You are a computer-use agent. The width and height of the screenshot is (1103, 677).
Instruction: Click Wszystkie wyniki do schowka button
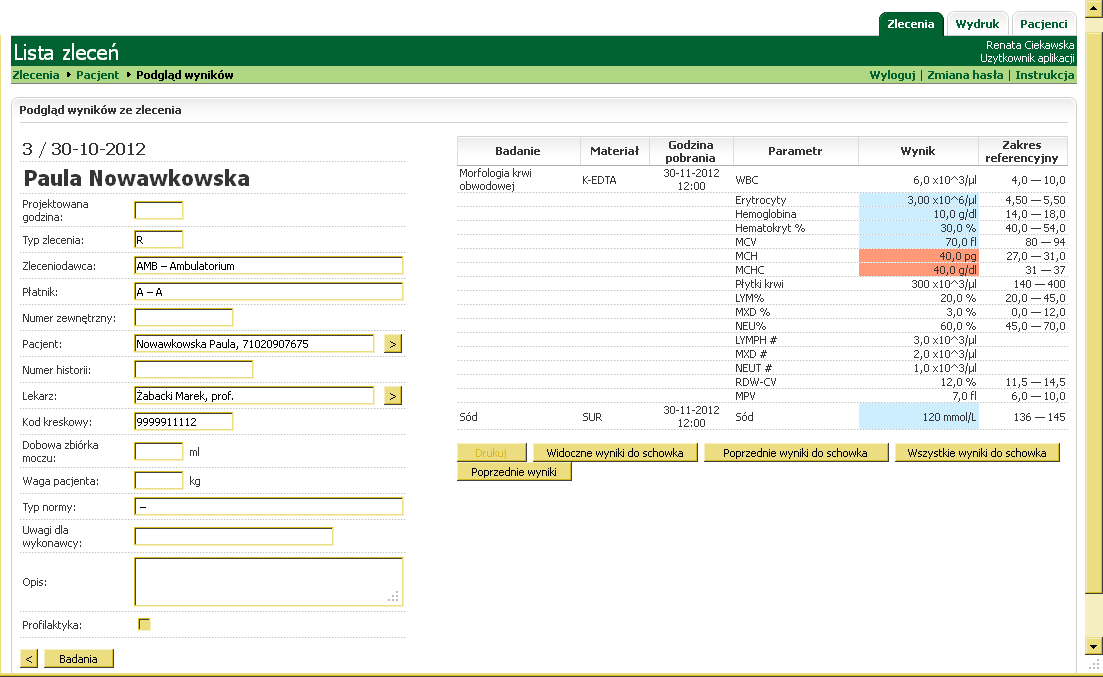pyautogui.click(x=977, y=453)
